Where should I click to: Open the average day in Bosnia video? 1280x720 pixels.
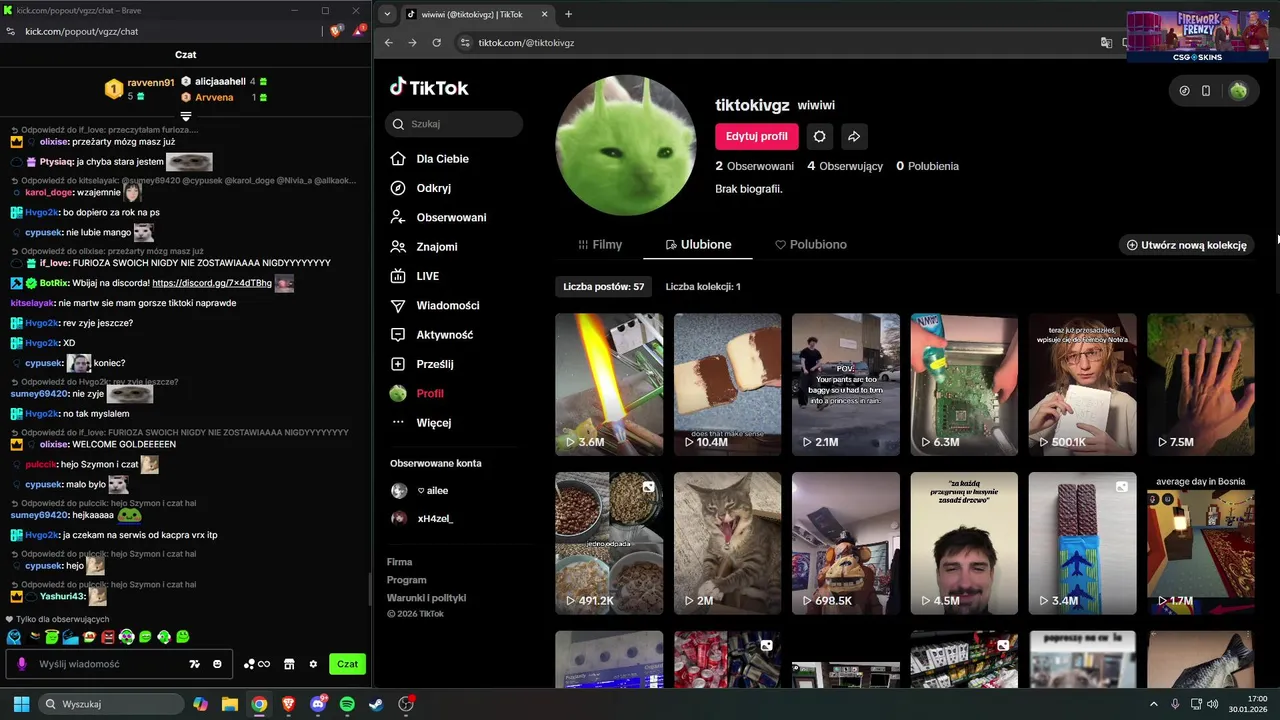click(1200, 543)
